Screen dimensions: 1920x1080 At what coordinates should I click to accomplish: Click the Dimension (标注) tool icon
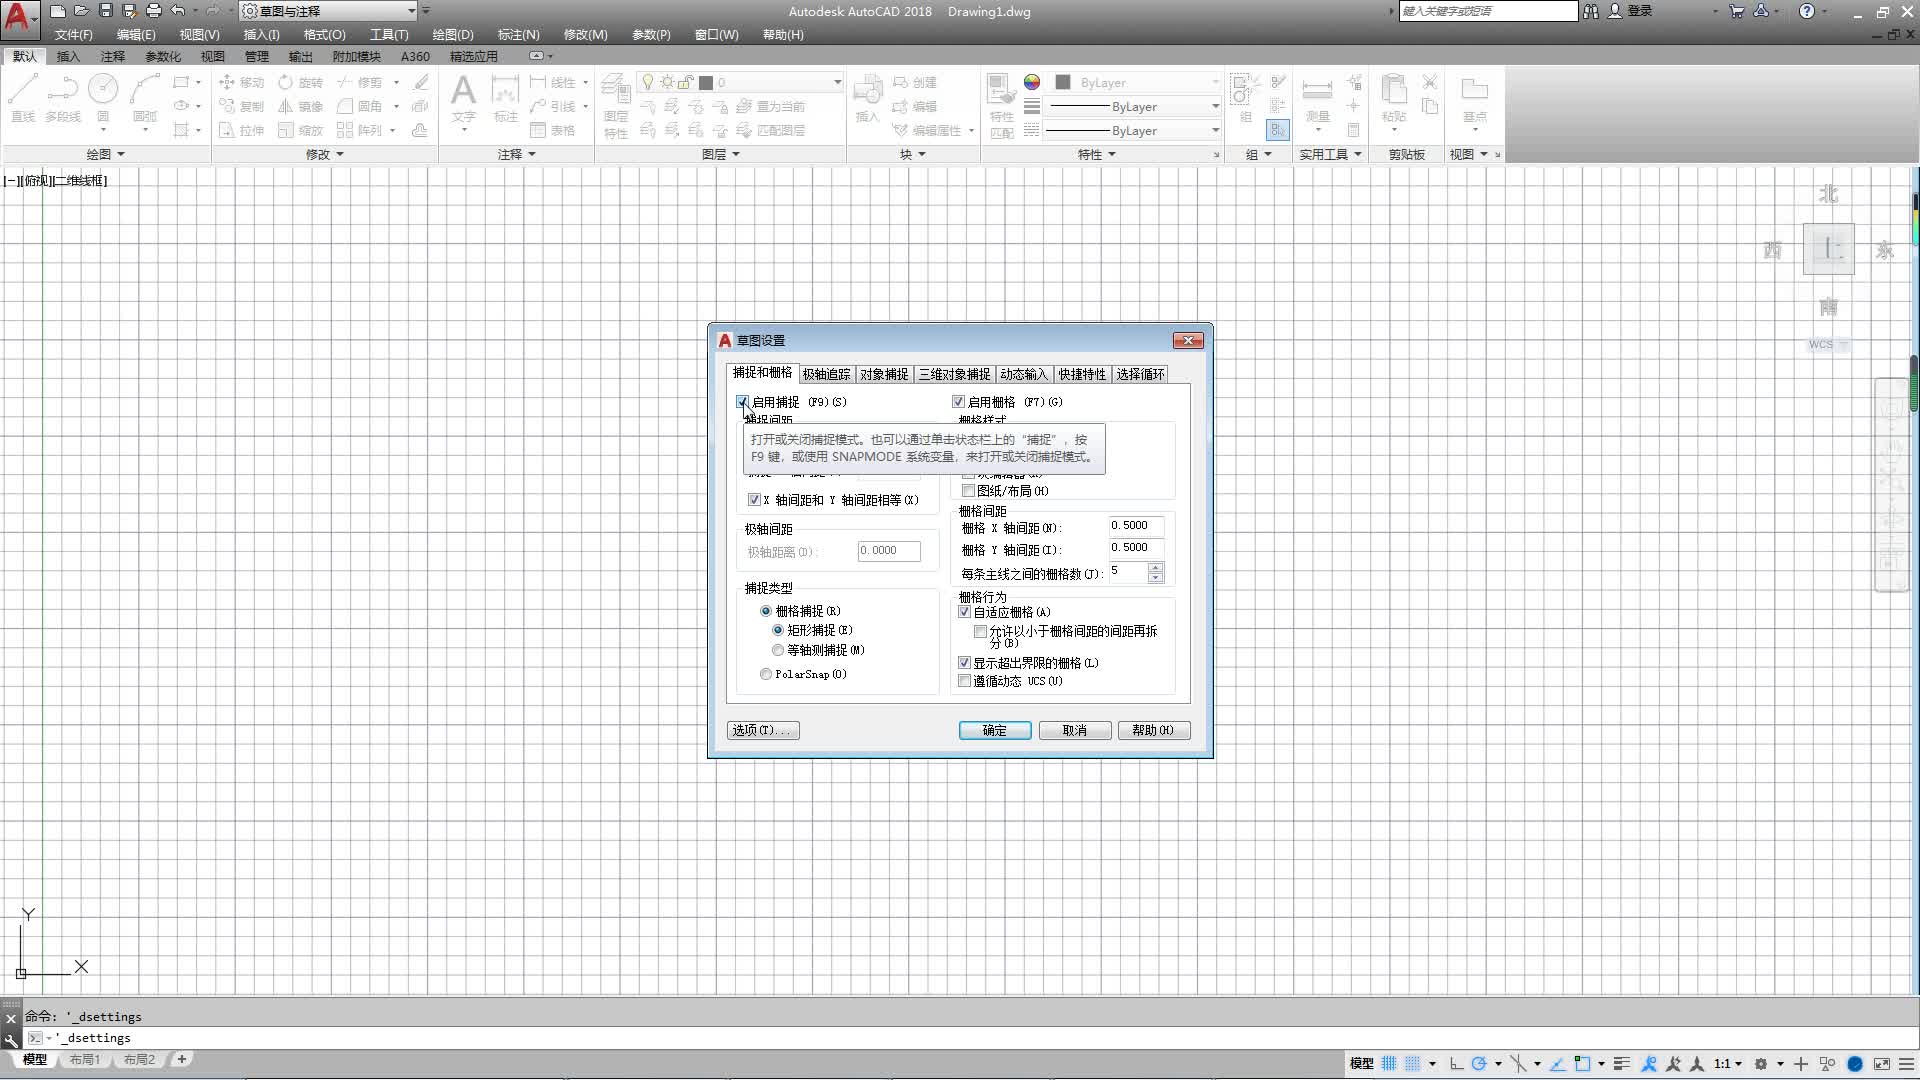point(505,91)
